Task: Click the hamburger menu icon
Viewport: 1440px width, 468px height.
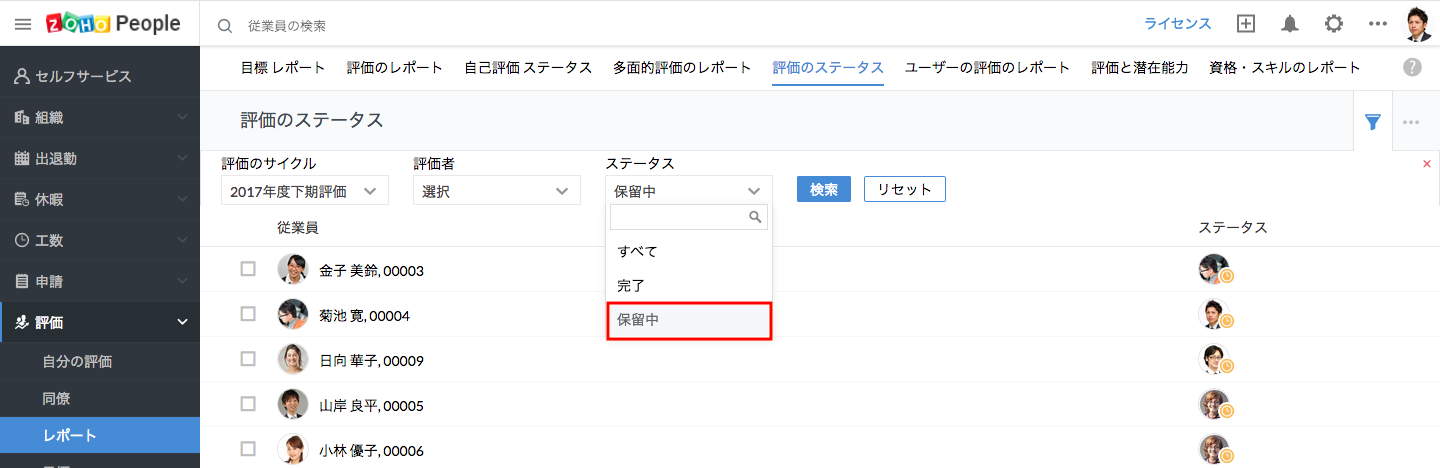Action: (x=22, y=24)
